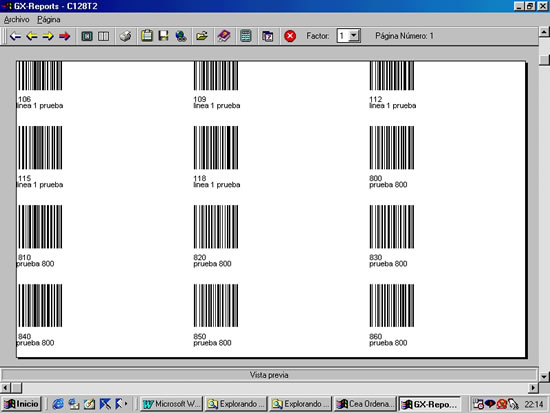This screenshot has width=550, height=413.
Task: Click 'prueba 800' under 840
Action: pyautogui.click(x=35, y=343)
